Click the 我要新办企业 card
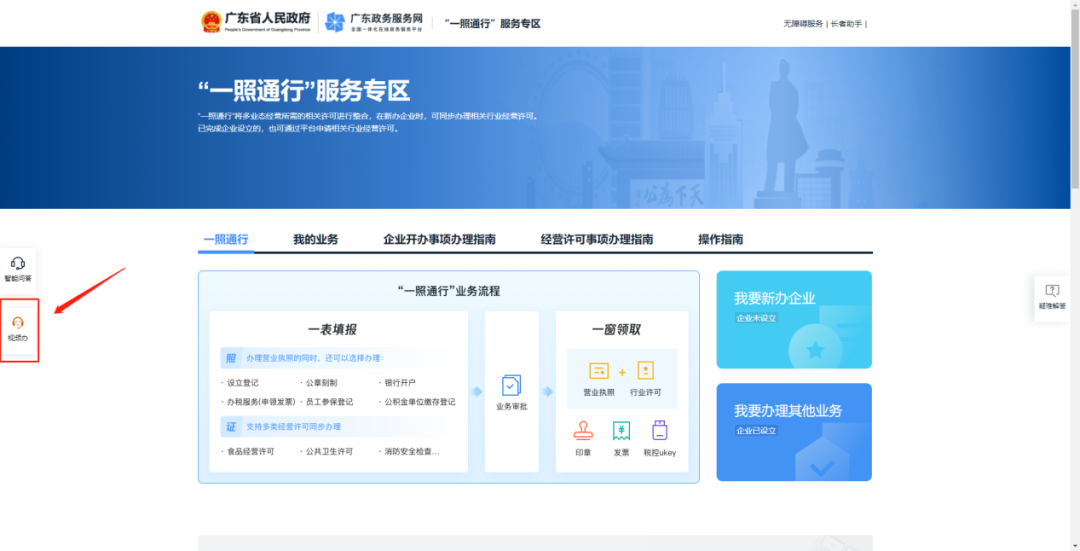The height and width of the screenshot is (551, 1080). click(794, 320)
